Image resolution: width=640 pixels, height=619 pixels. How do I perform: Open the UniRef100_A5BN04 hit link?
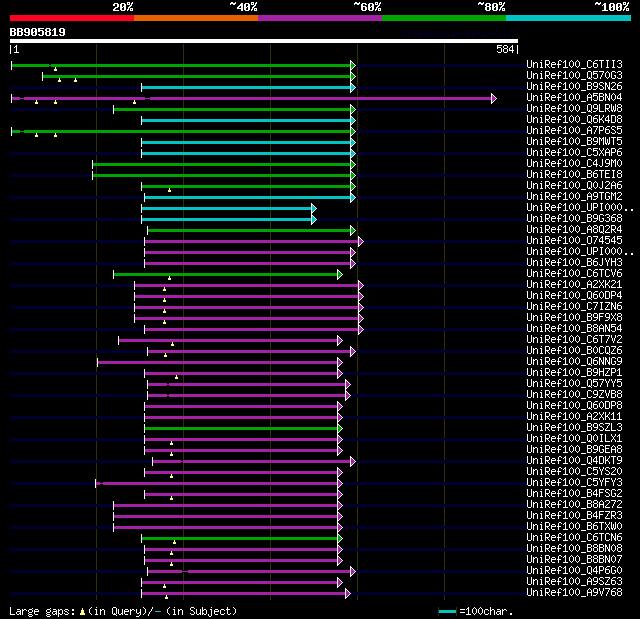(574, 98)
